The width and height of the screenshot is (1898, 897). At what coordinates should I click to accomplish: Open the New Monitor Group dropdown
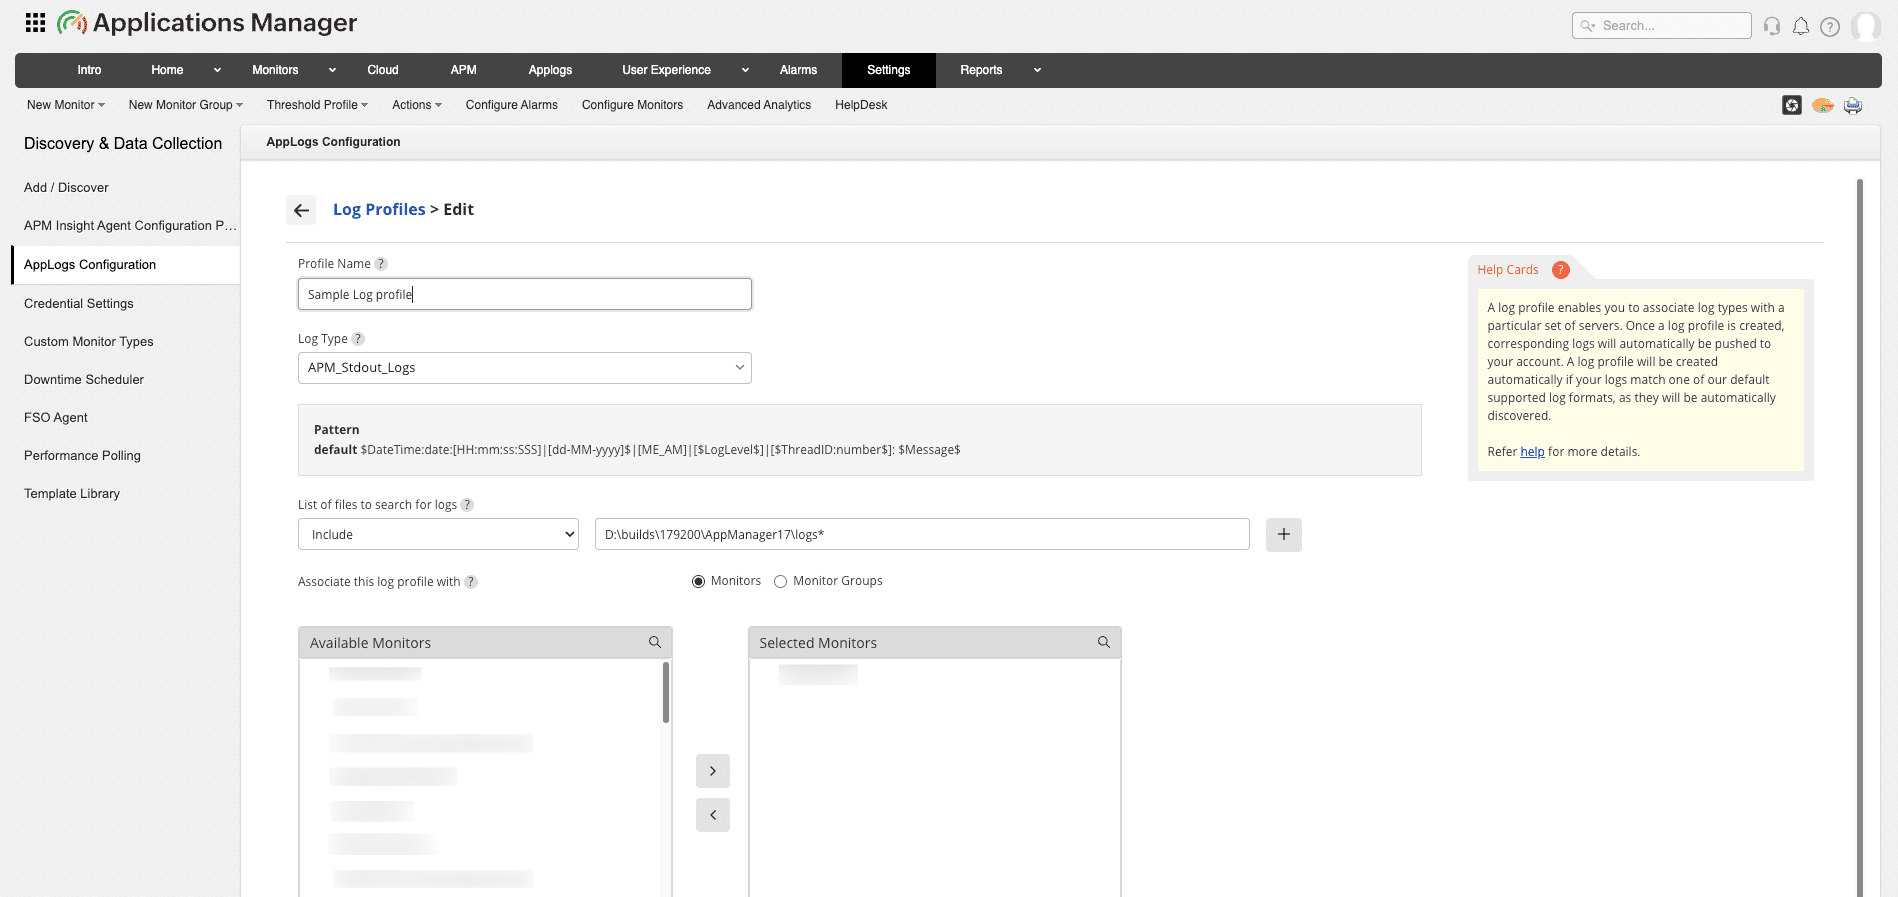point(186,105)
